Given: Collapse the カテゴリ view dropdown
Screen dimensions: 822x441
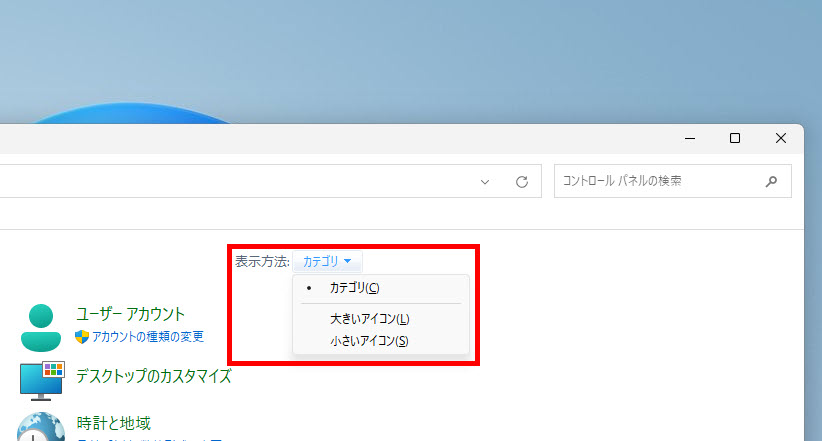Looking at the screenshot, I should point(327,261).
